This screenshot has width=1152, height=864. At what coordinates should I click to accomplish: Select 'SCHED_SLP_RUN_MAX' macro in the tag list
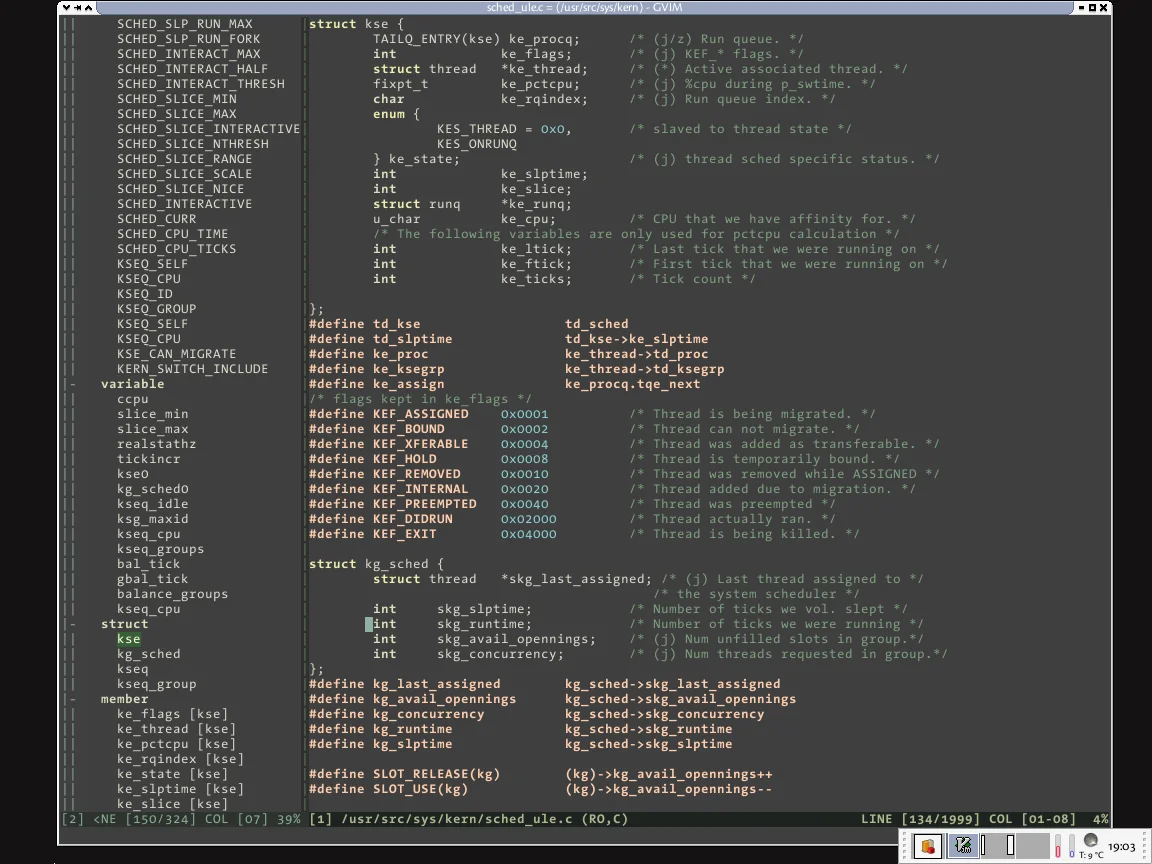(x=184, y=24)
